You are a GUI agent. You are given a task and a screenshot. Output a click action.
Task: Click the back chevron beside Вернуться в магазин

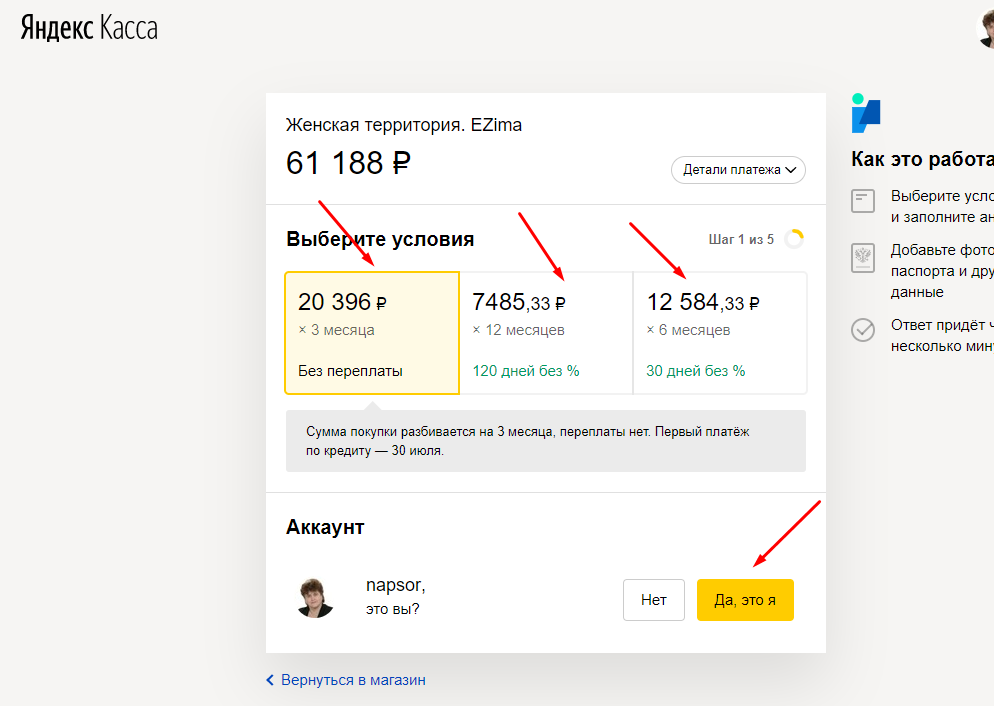(x=269, y=680)
